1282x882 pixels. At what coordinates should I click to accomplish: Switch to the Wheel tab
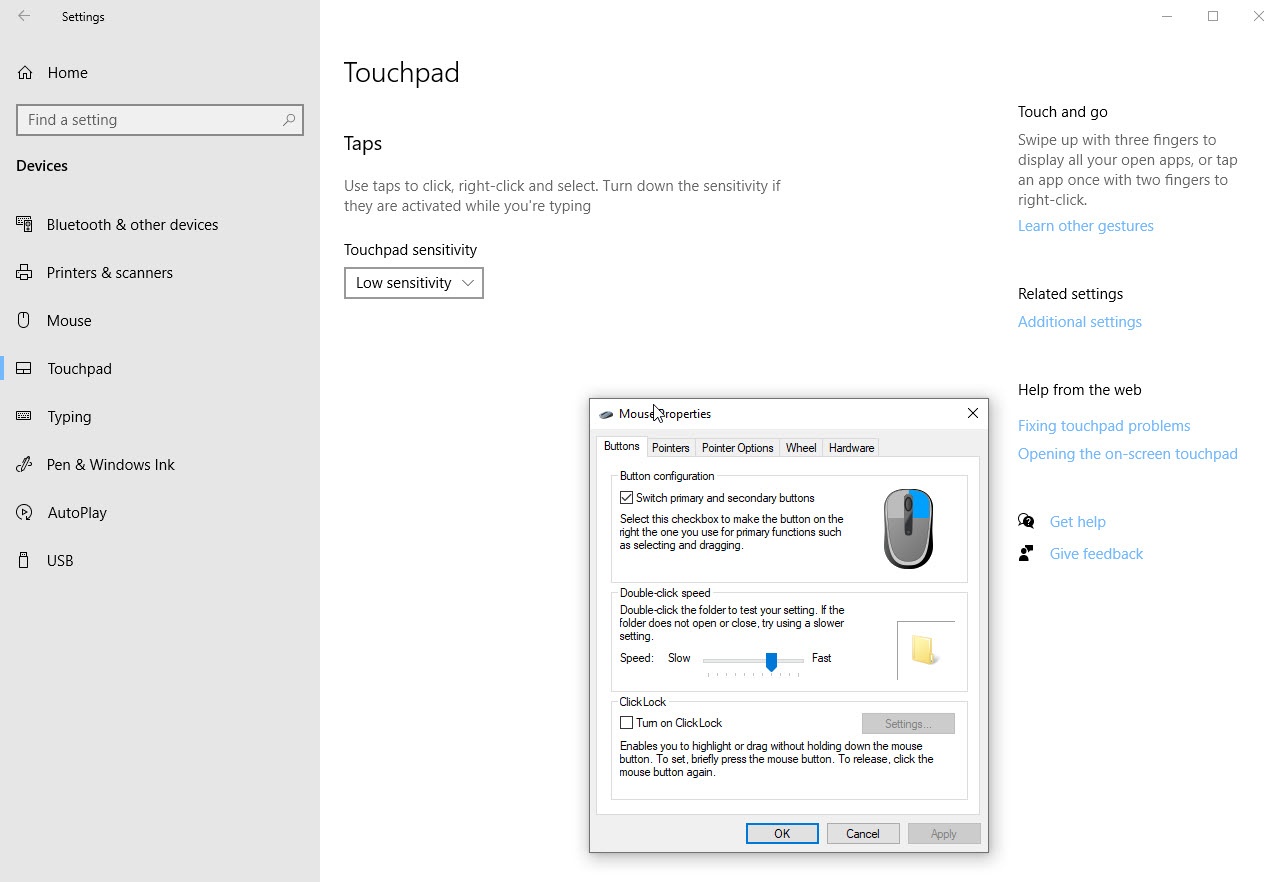click(x=801, y=448)
